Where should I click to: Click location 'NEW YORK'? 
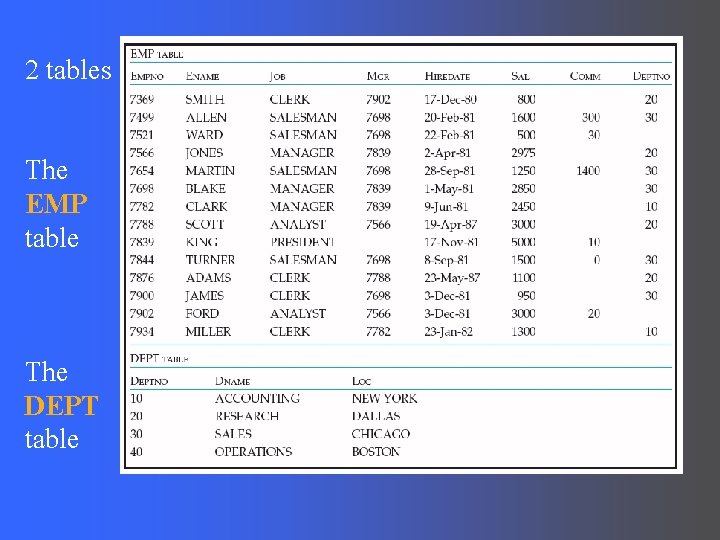coord(384,399)
